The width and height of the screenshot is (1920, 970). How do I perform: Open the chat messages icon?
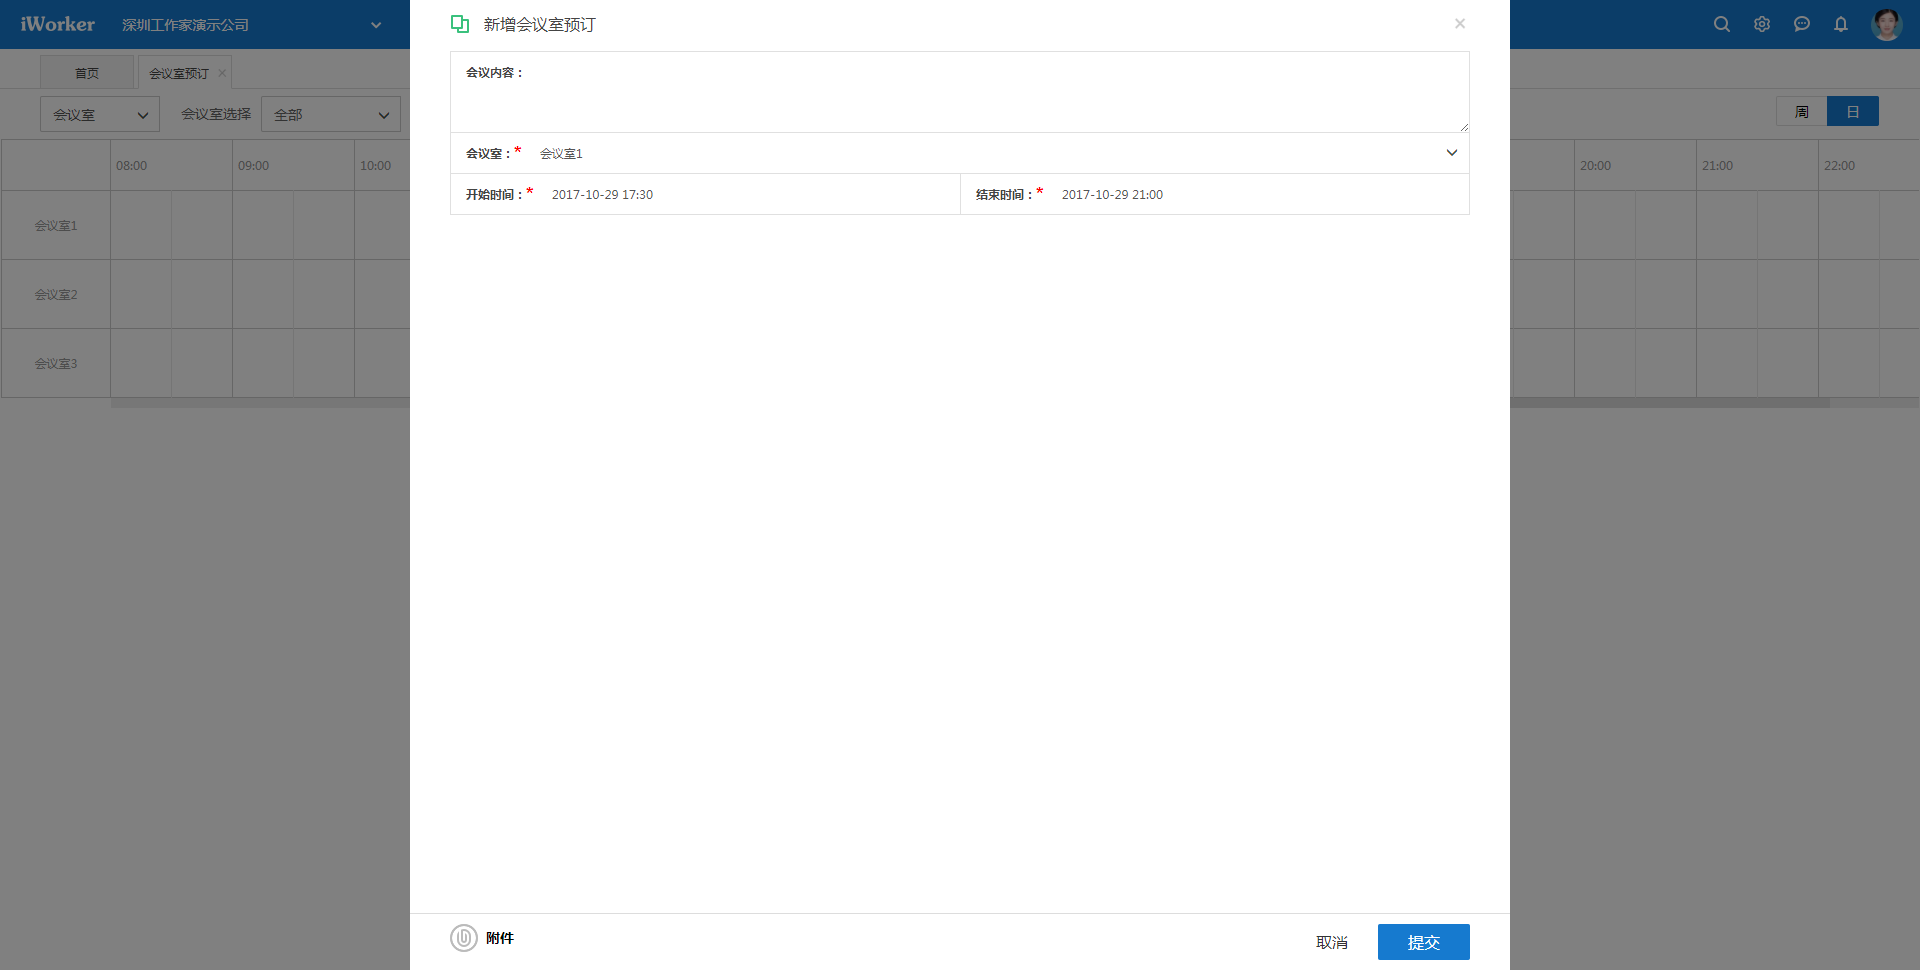tap(1802, 24)
